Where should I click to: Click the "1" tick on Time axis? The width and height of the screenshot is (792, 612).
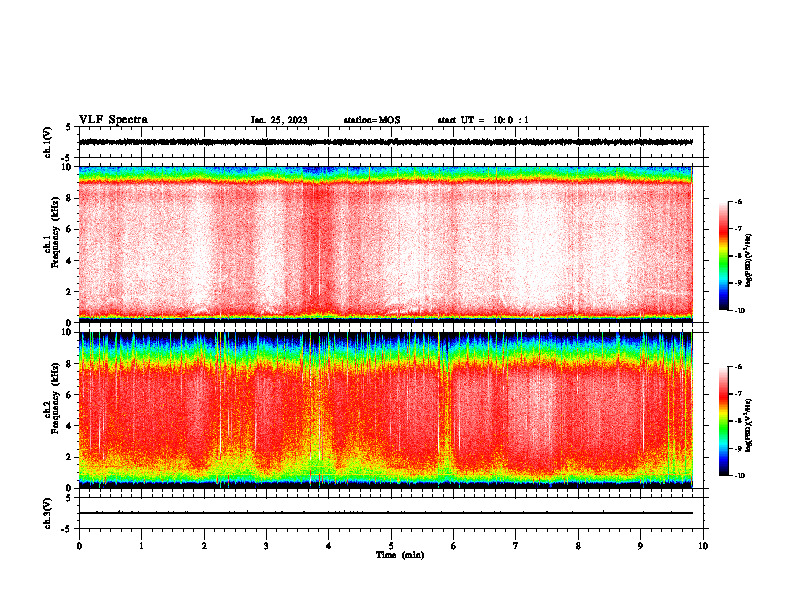tap(141, 546)
